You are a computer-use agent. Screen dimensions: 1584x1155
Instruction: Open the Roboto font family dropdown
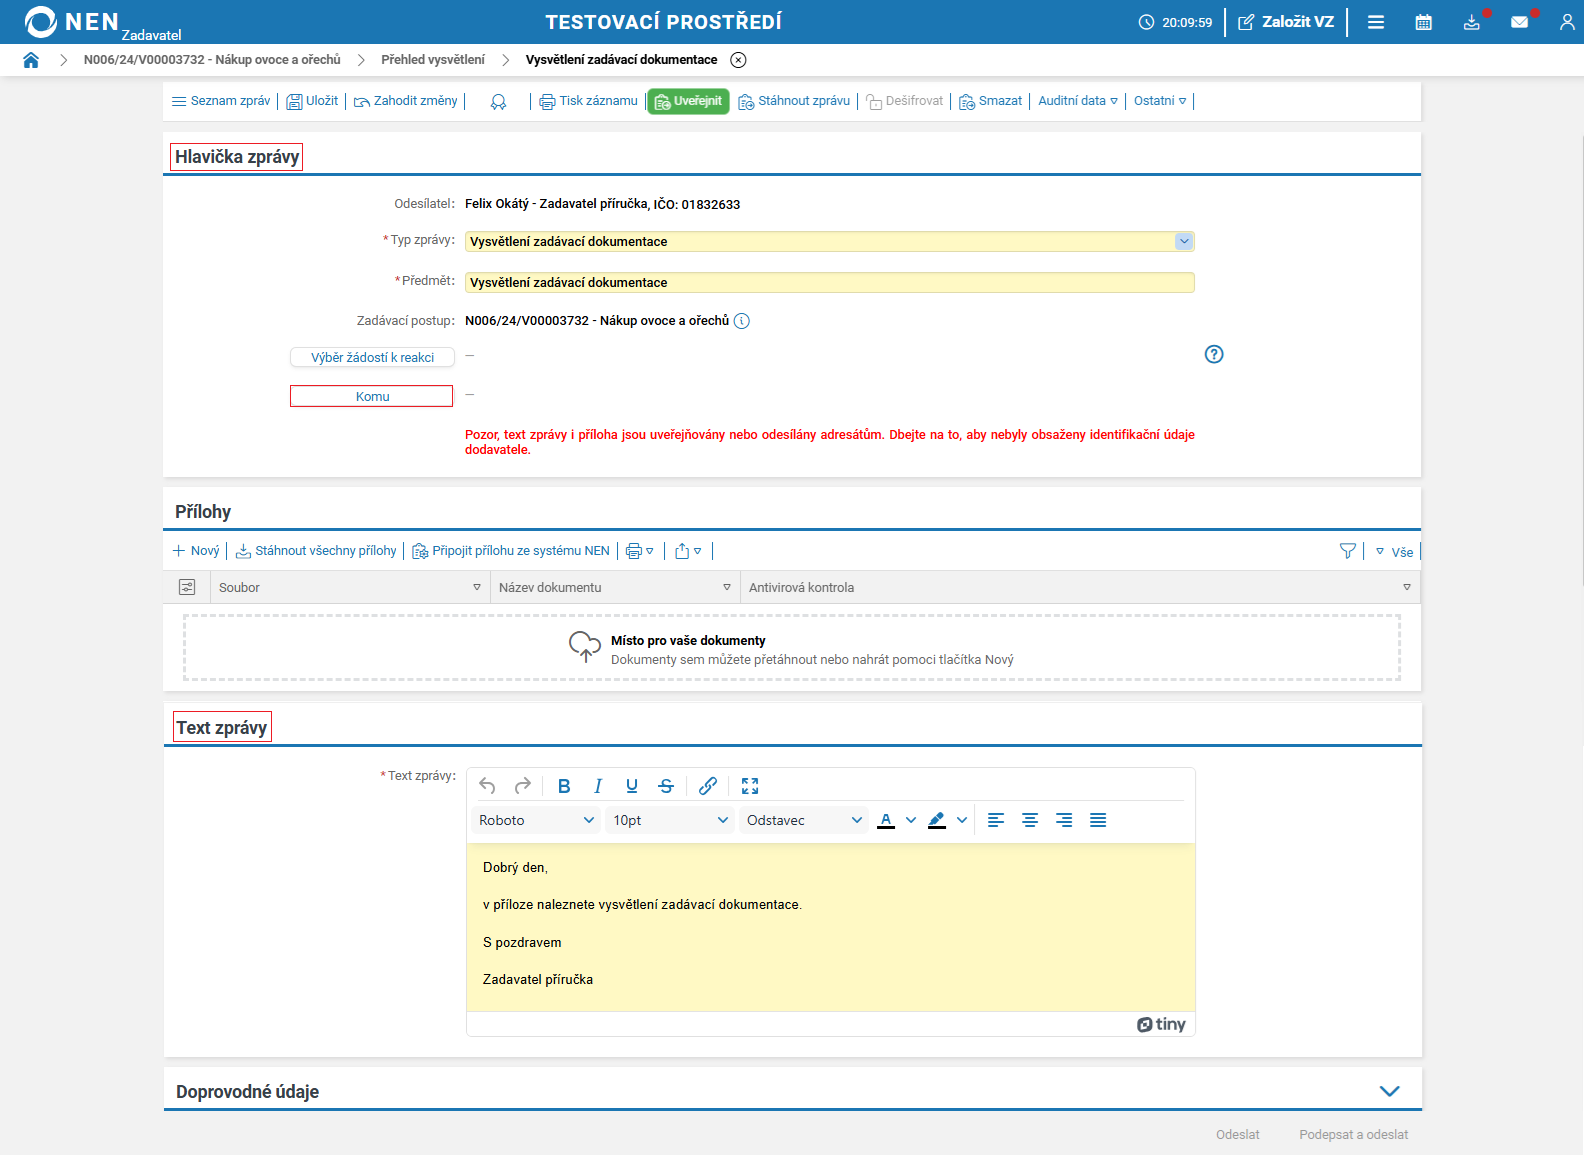coord(536,820)
